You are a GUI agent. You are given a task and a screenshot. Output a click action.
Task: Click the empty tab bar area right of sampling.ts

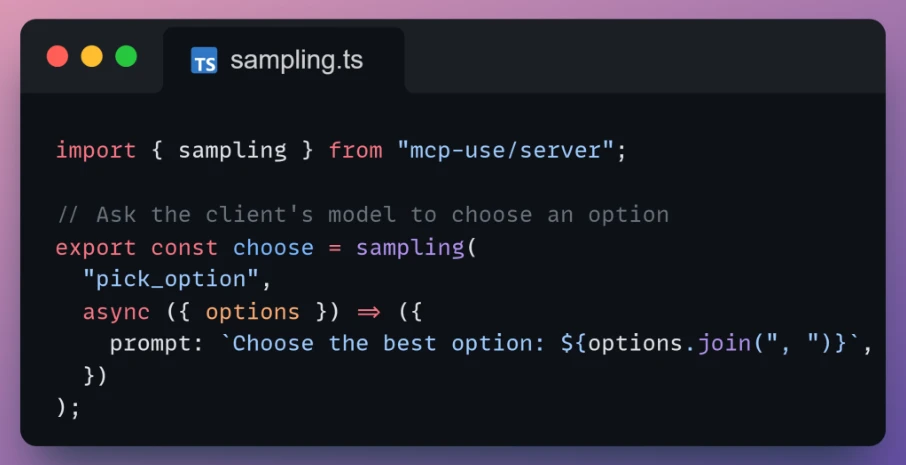coord(644,60)
